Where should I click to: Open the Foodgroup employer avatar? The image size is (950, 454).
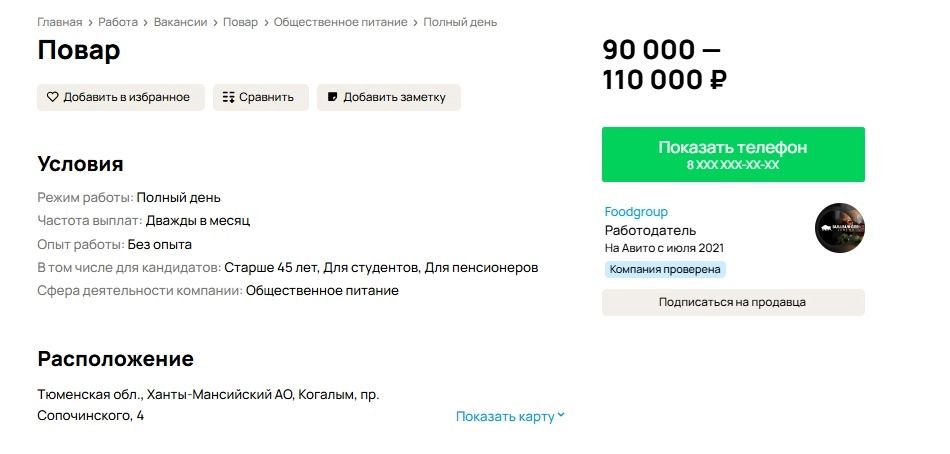(840, 228)
